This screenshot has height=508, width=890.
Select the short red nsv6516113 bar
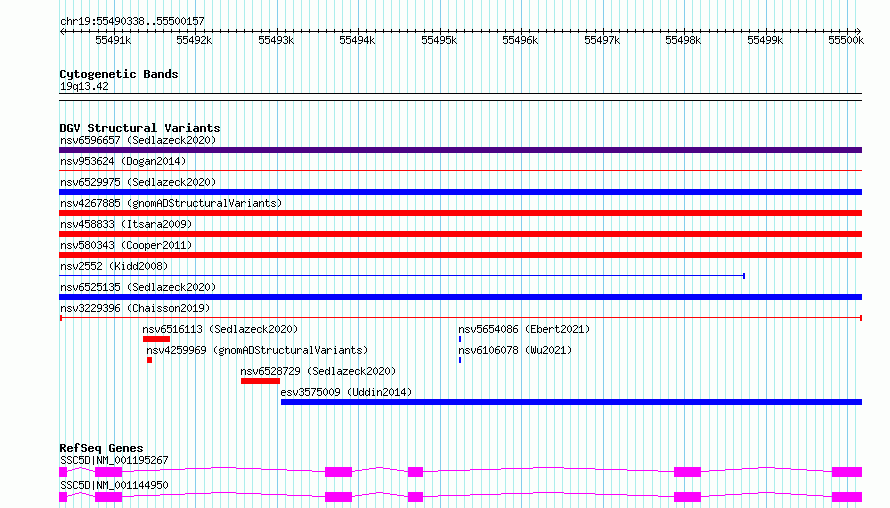coord(157,339)
